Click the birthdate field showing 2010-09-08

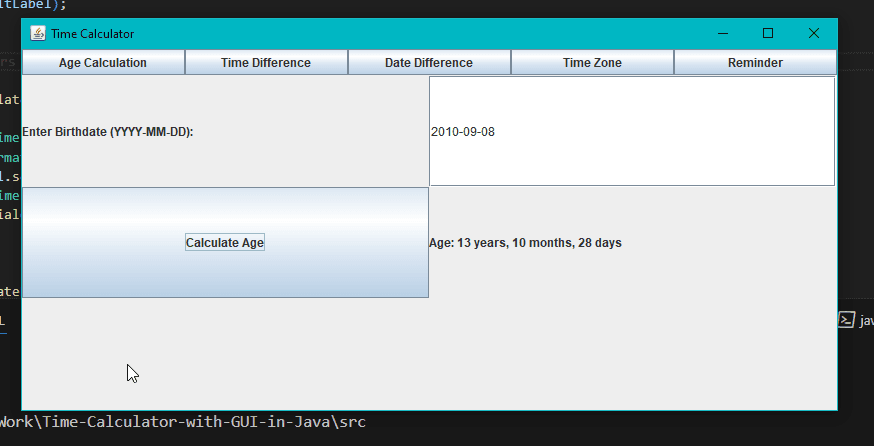tap(631, 131)
